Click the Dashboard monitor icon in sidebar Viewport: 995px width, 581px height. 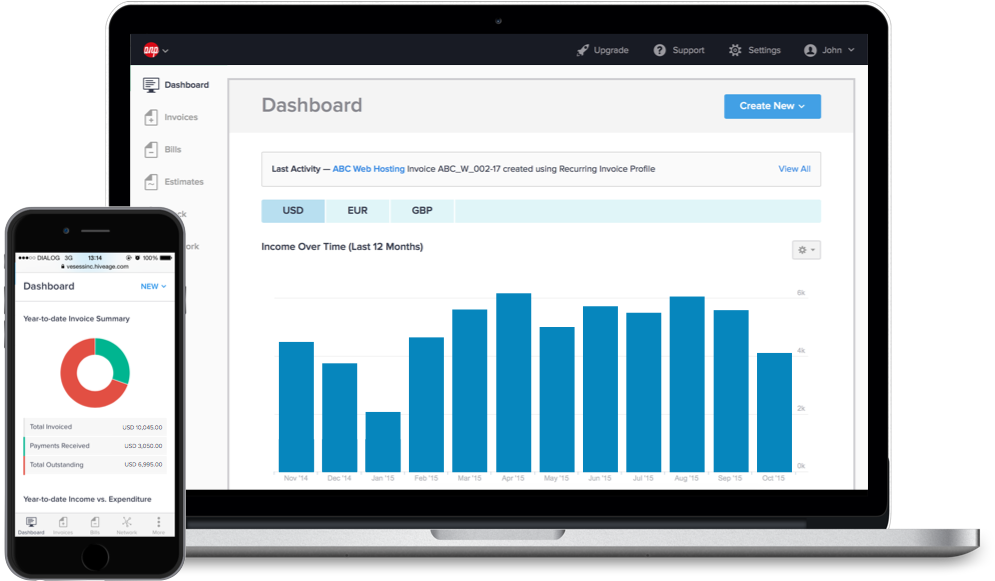point(150,85)
